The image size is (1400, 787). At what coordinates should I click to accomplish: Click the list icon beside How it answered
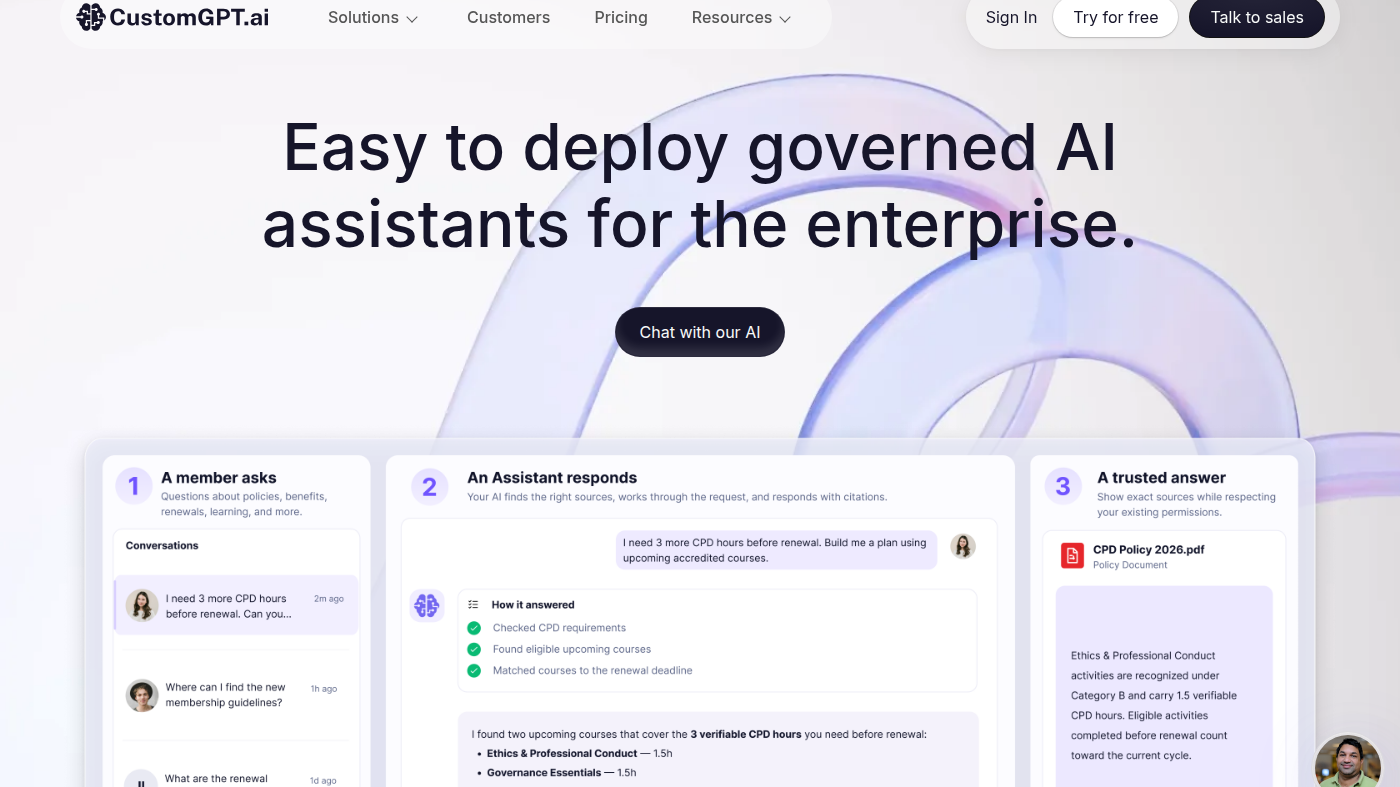click(474, 605)
